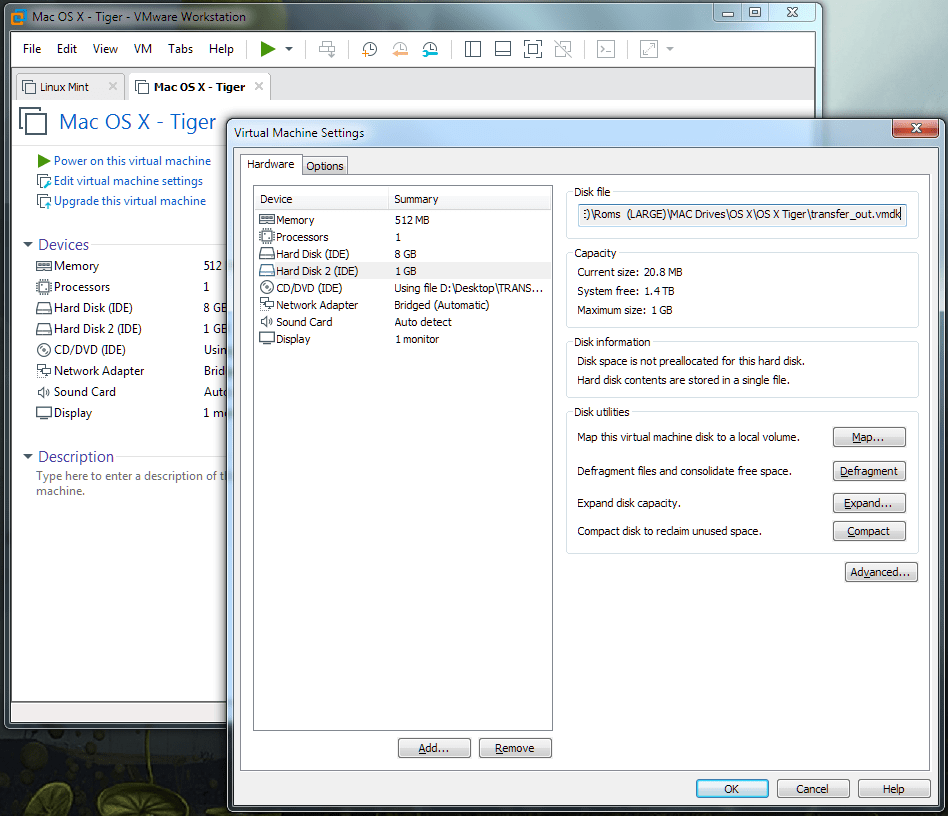Switch to the Options tab
Screen dimensions: 948x816
325,166
